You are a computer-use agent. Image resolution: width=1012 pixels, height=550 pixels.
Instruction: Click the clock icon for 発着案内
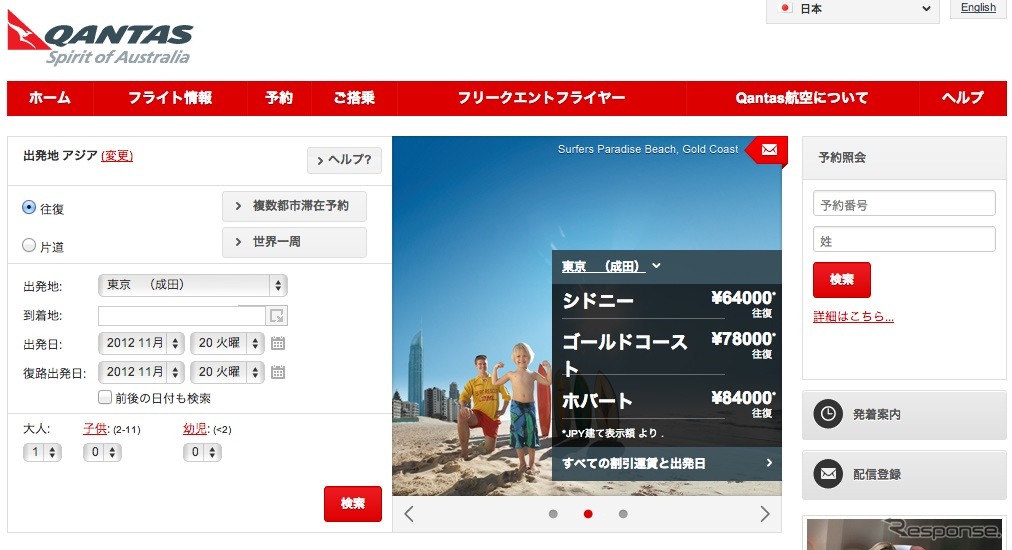[x=827, y=414]
